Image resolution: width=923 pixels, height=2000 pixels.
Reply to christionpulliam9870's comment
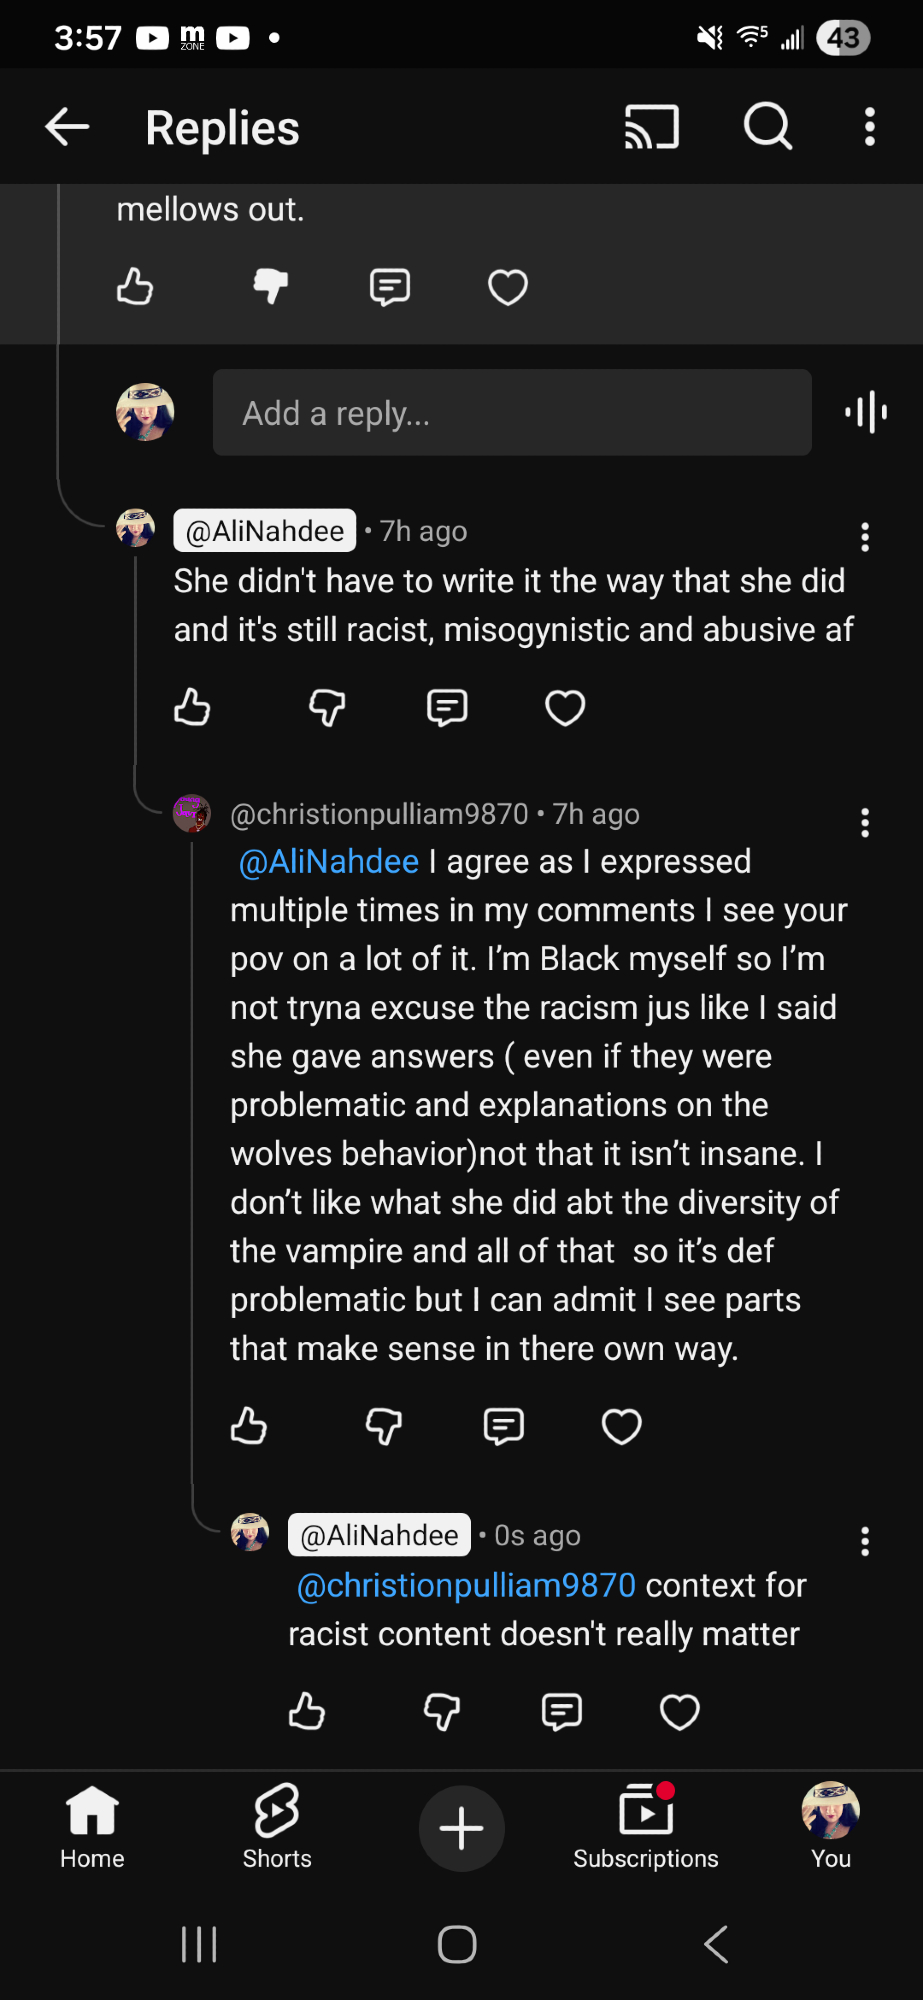[503, 1426]
